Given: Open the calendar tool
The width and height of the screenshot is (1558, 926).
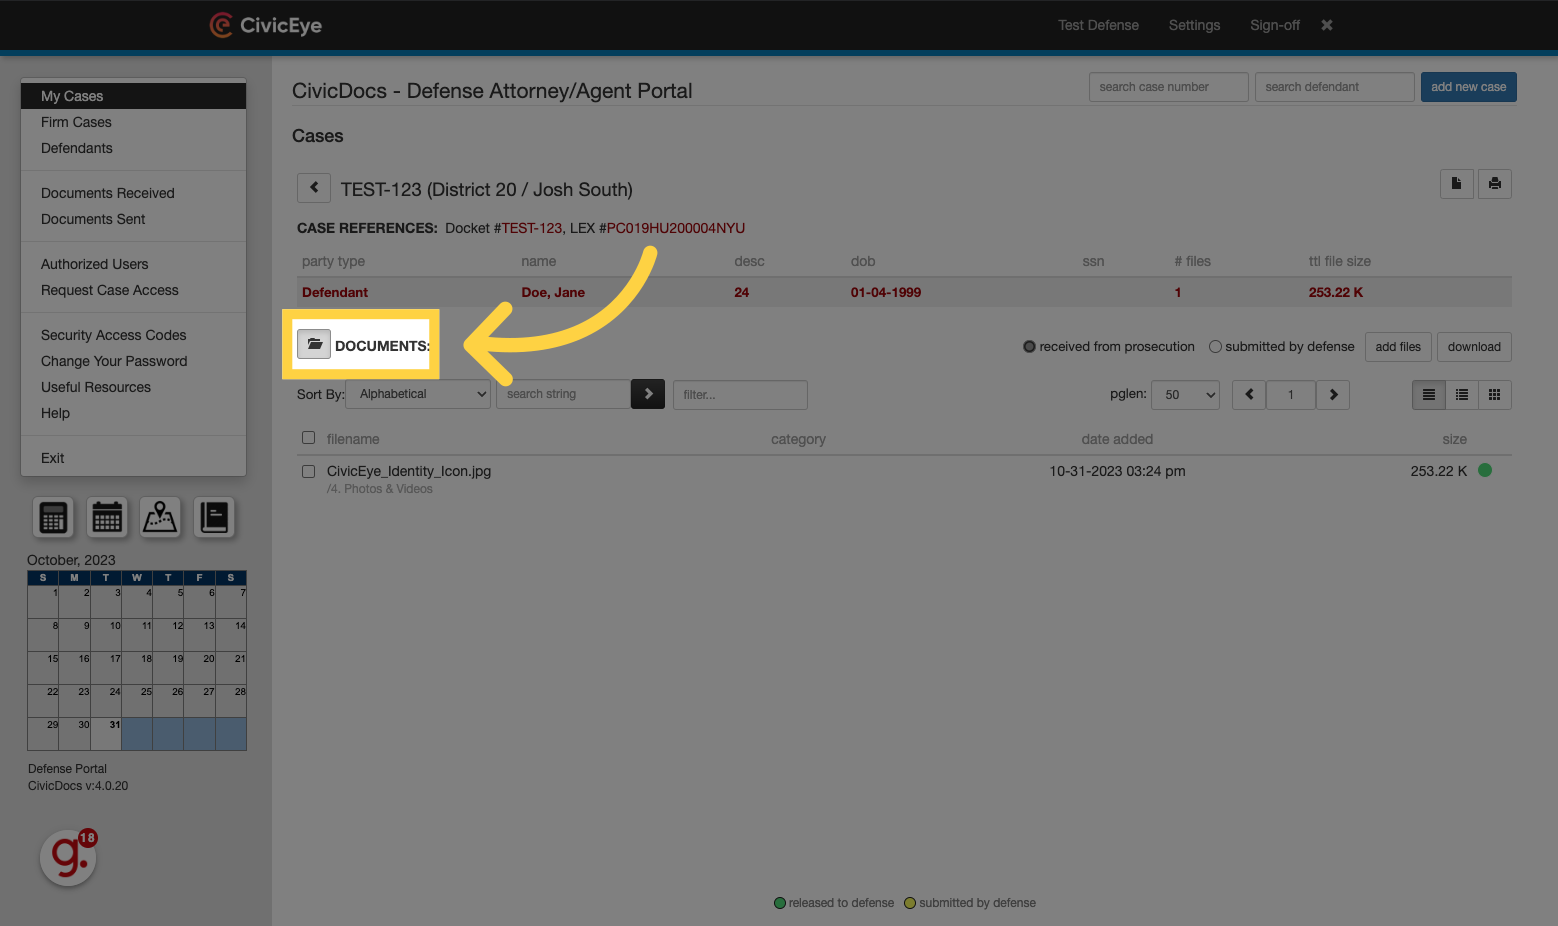Looking at the screenshot, I should point(107,517).
